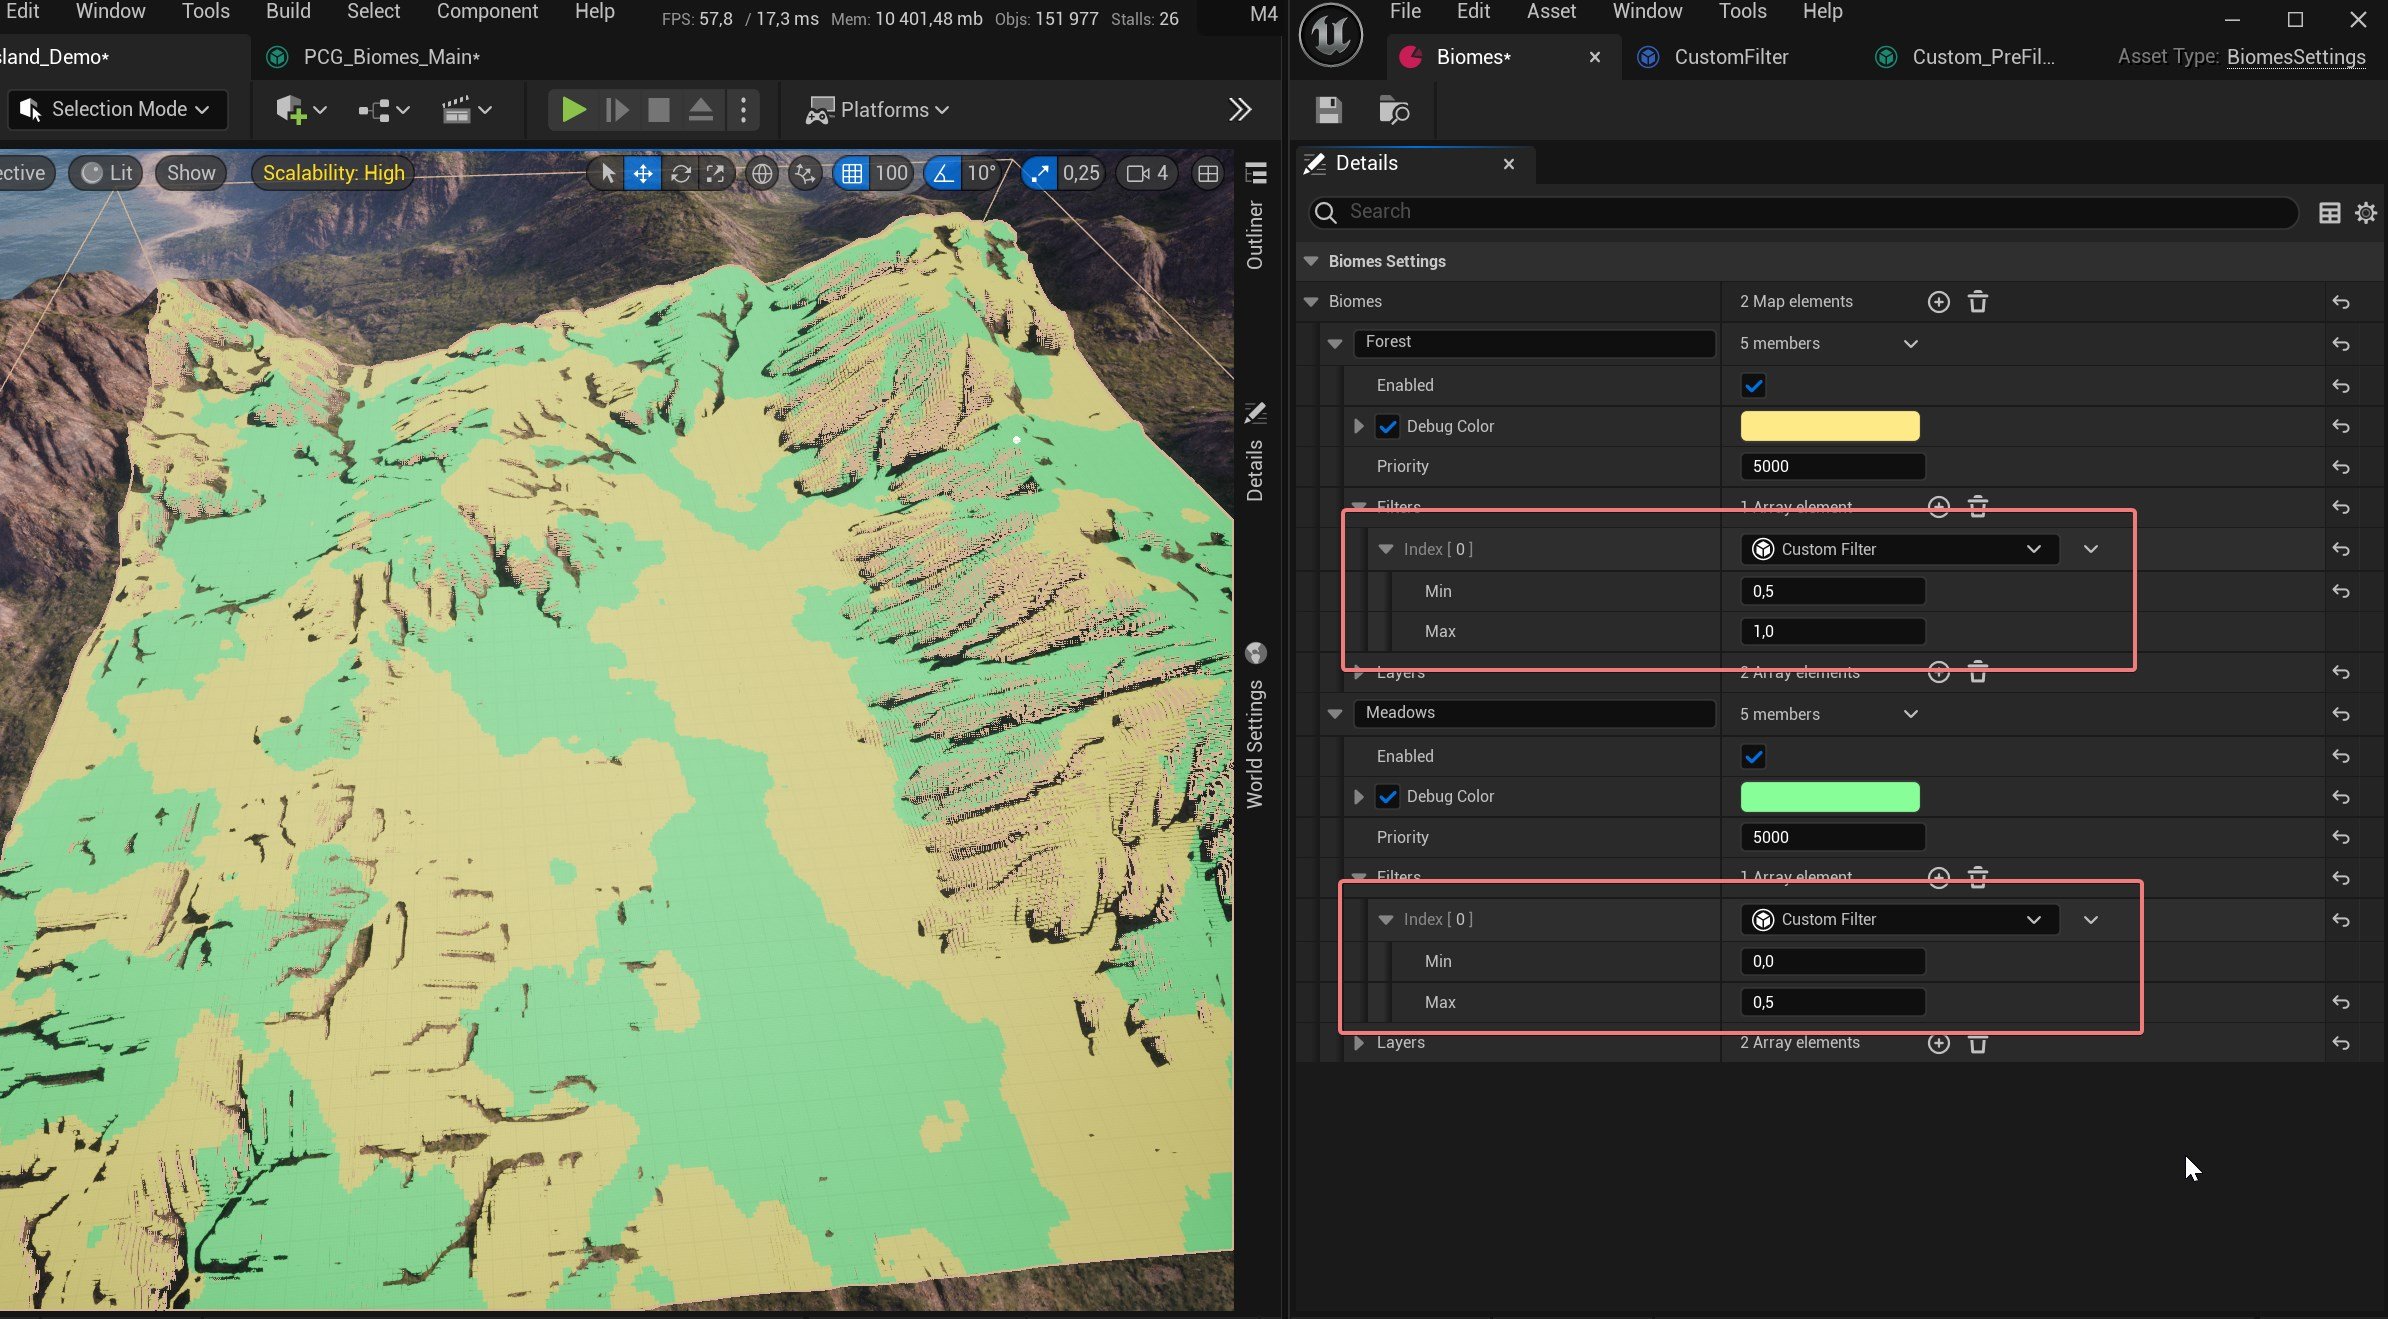Uncheck the Forest Enabled checkbox
Viewport: 2388px width, 1319px height.
[1753, 386]
